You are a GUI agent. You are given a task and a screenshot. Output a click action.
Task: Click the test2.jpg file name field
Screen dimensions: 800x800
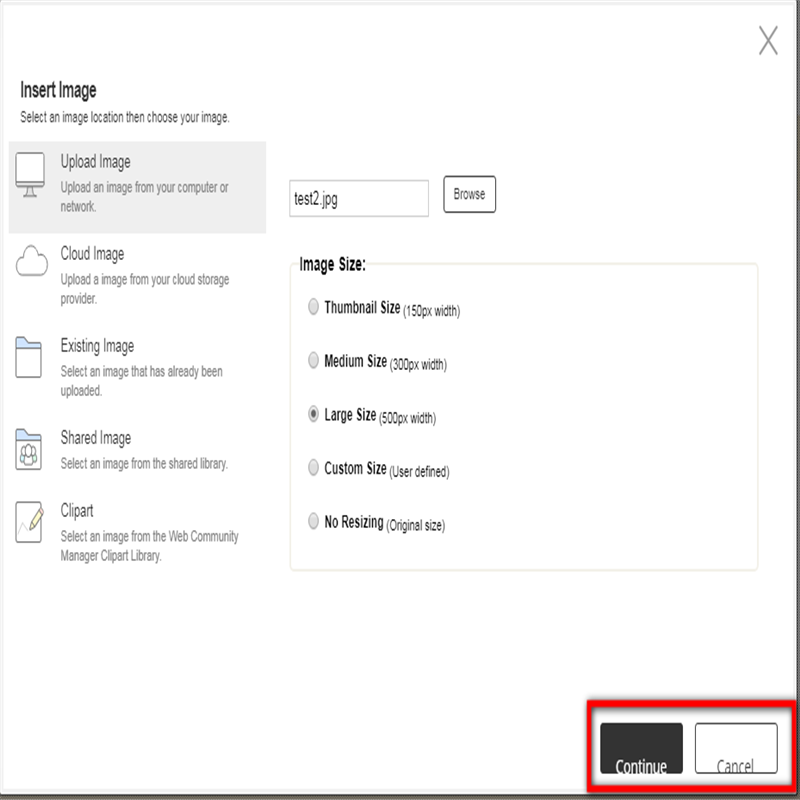click(x=358, y=198)
